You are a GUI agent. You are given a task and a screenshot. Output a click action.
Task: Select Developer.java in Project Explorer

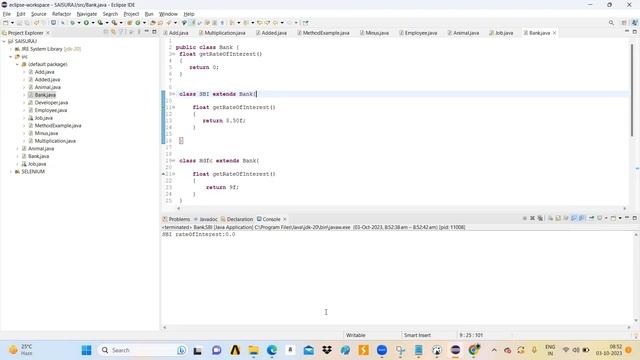pos(51,102)
